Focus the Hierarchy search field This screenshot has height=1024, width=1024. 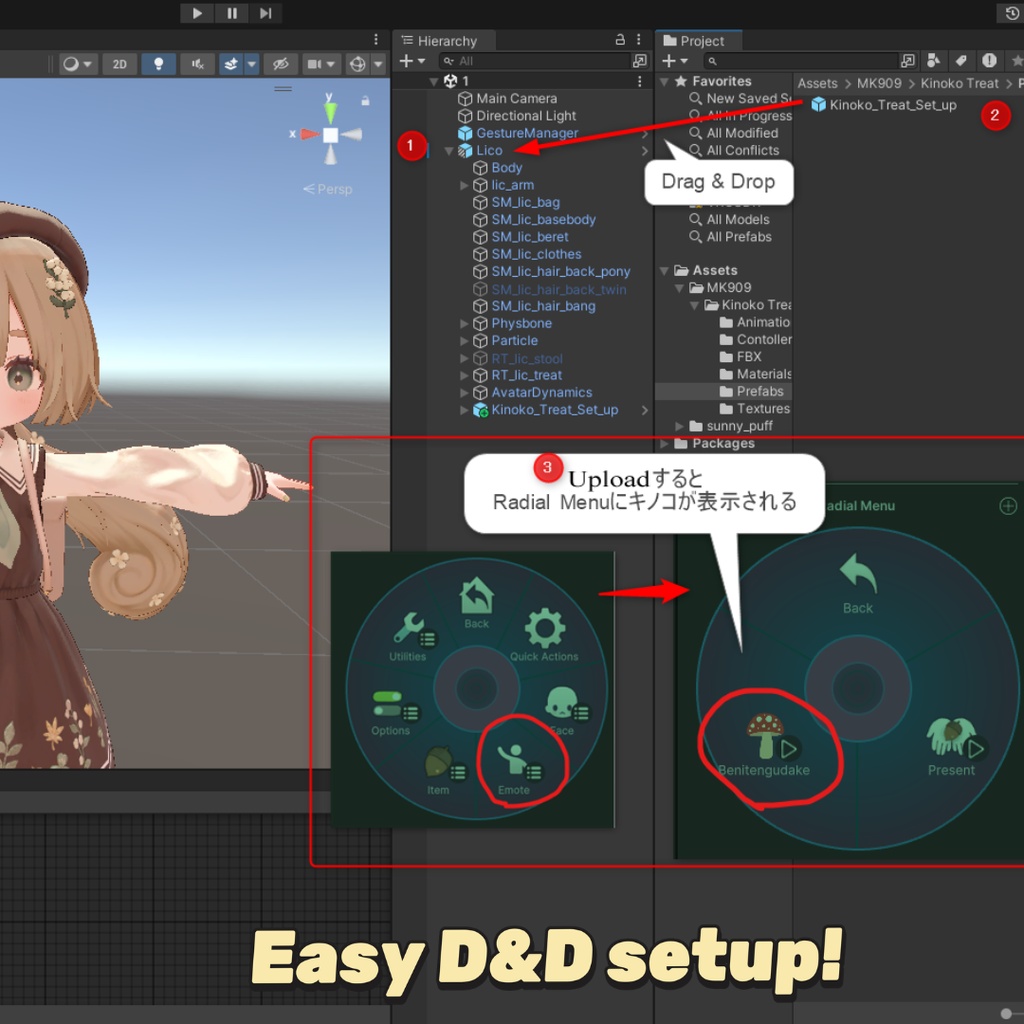pos(536,61)
